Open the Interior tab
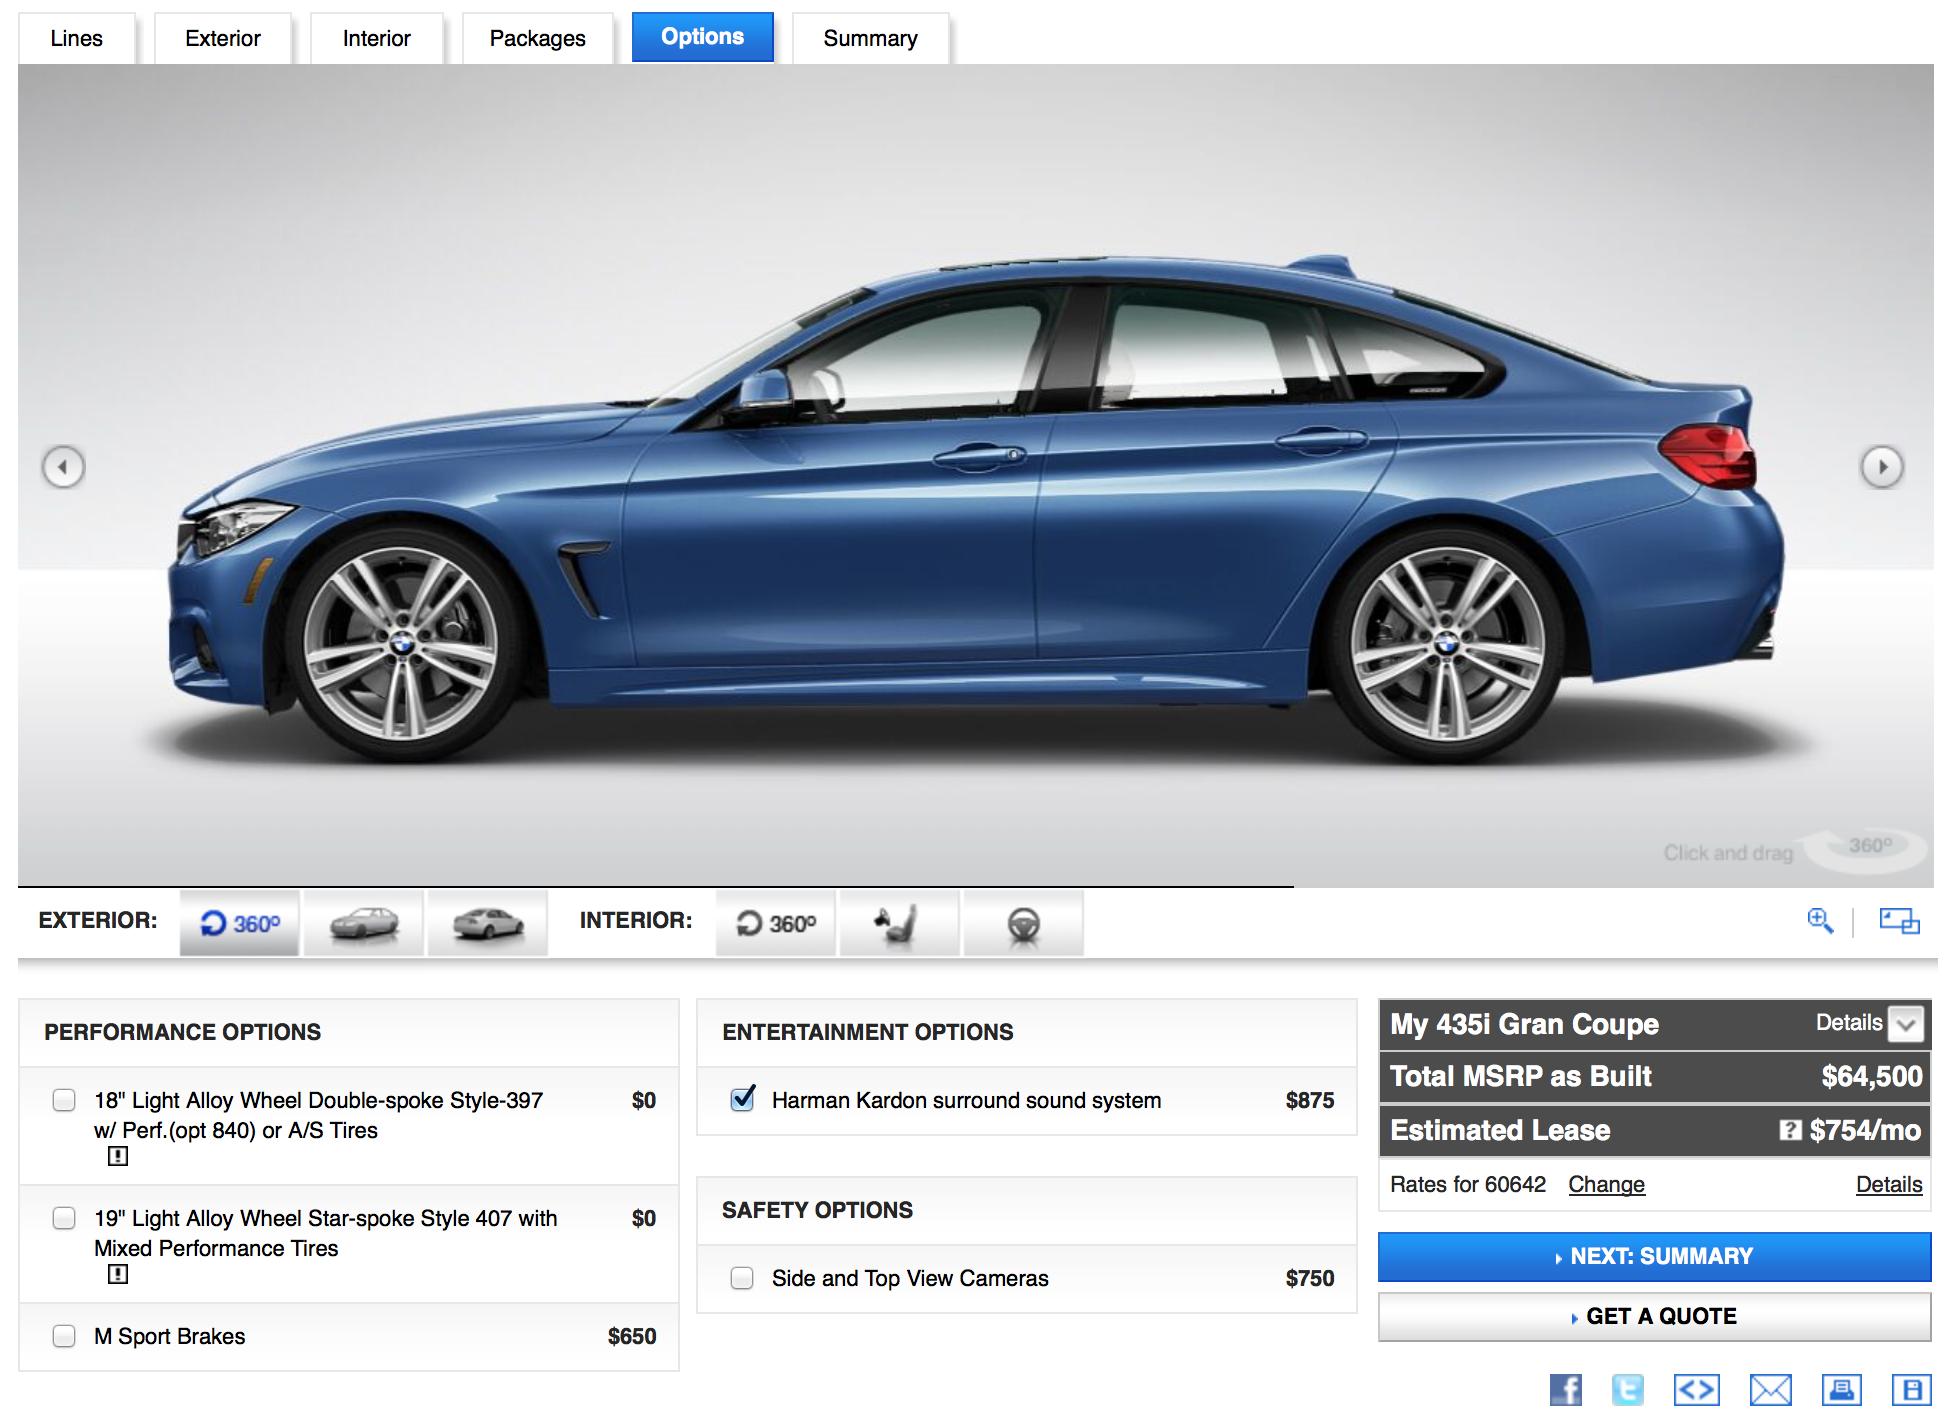 point(377,38)
